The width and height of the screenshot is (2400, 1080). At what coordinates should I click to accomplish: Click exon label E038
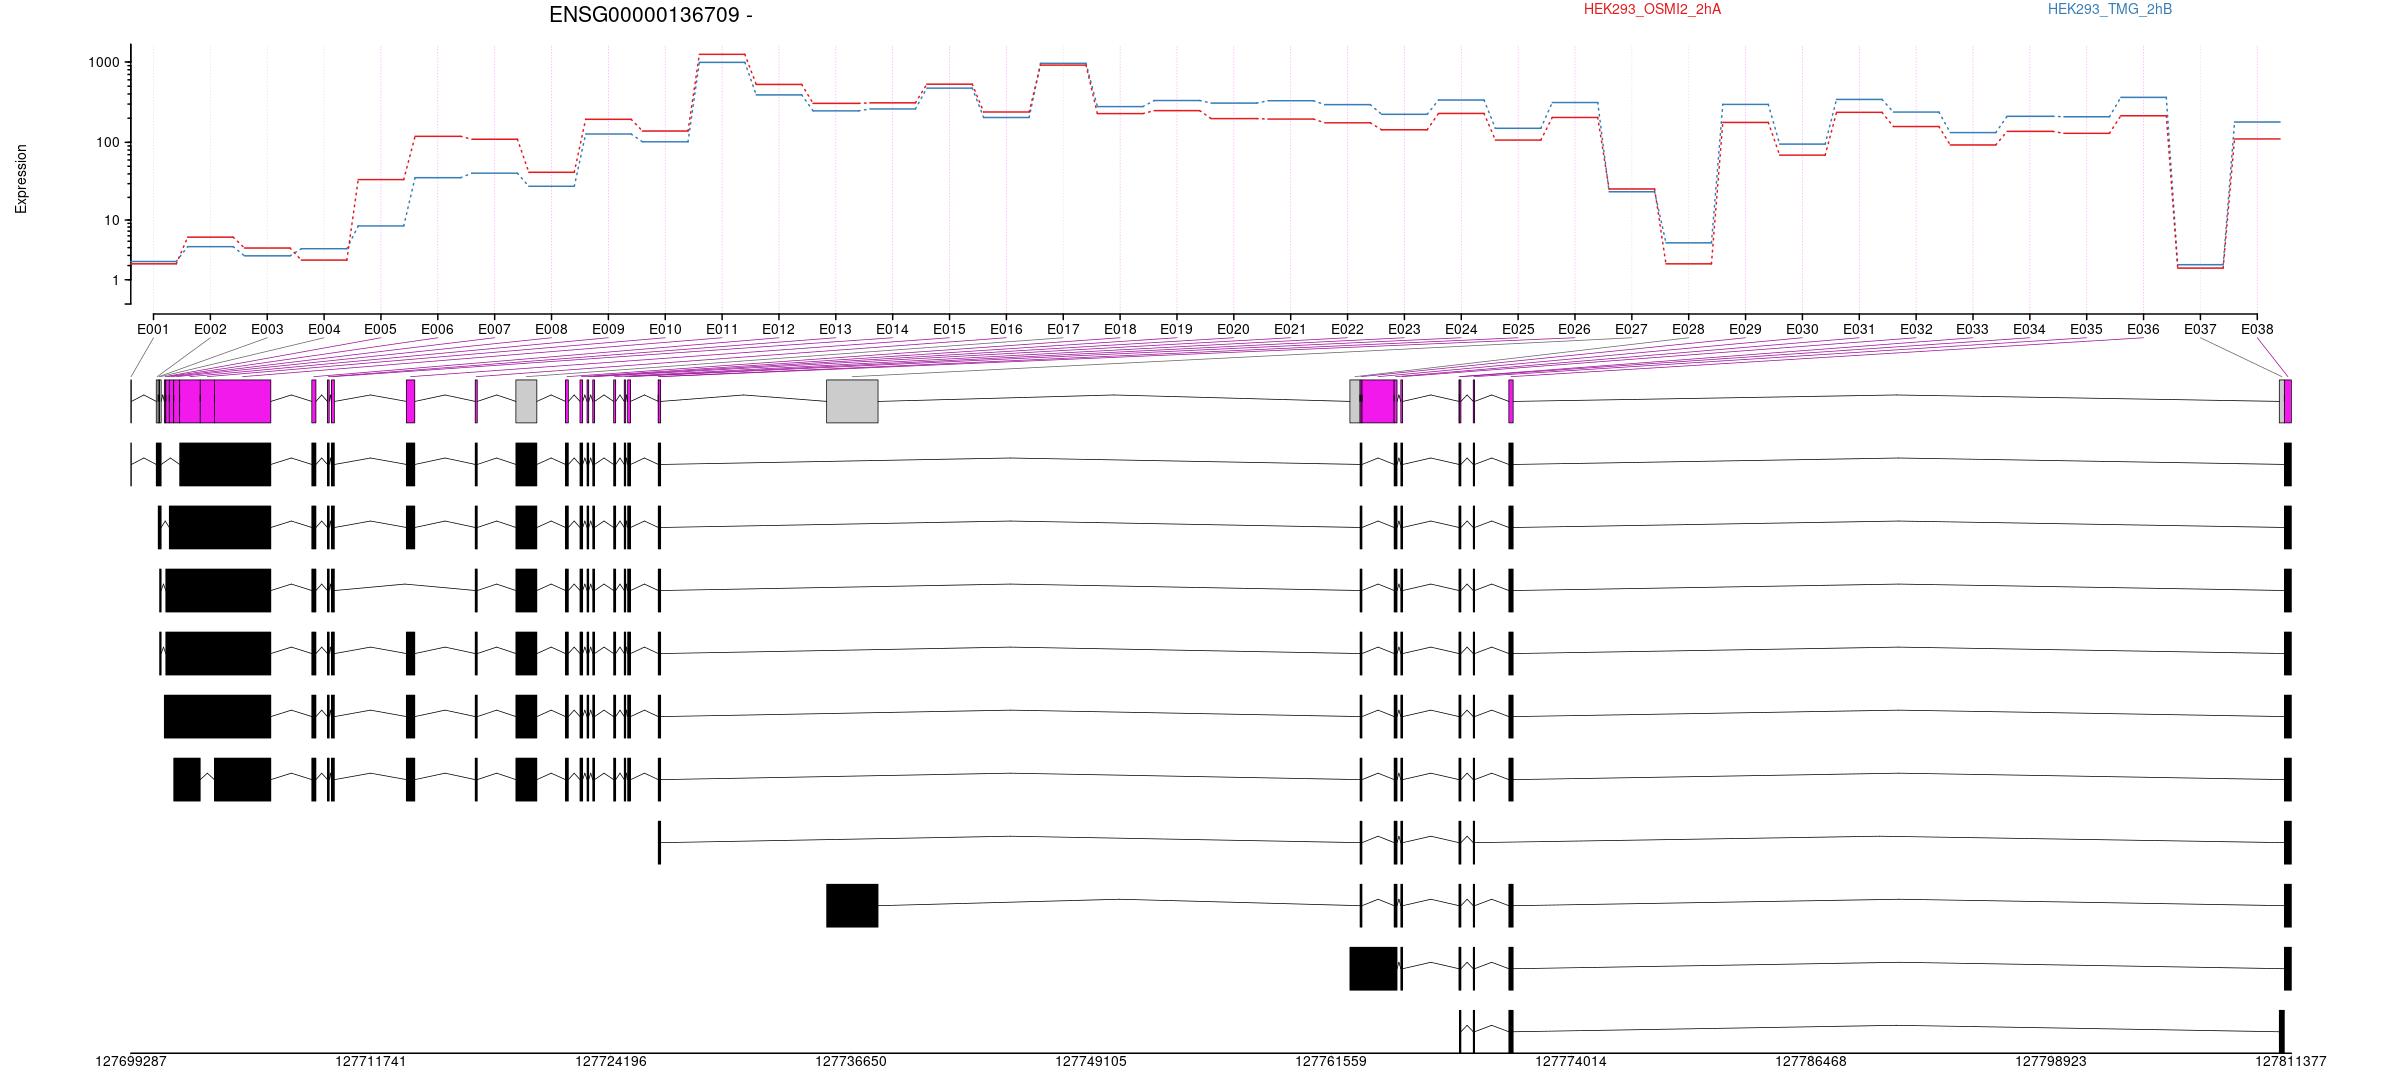click(x=2257, y=329)
